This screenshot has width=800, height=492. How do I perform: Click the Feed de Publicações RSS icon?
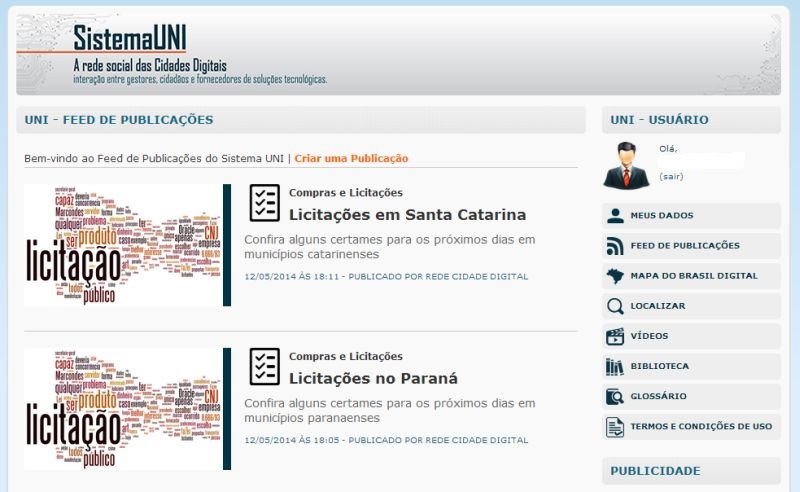click(615, 245)
